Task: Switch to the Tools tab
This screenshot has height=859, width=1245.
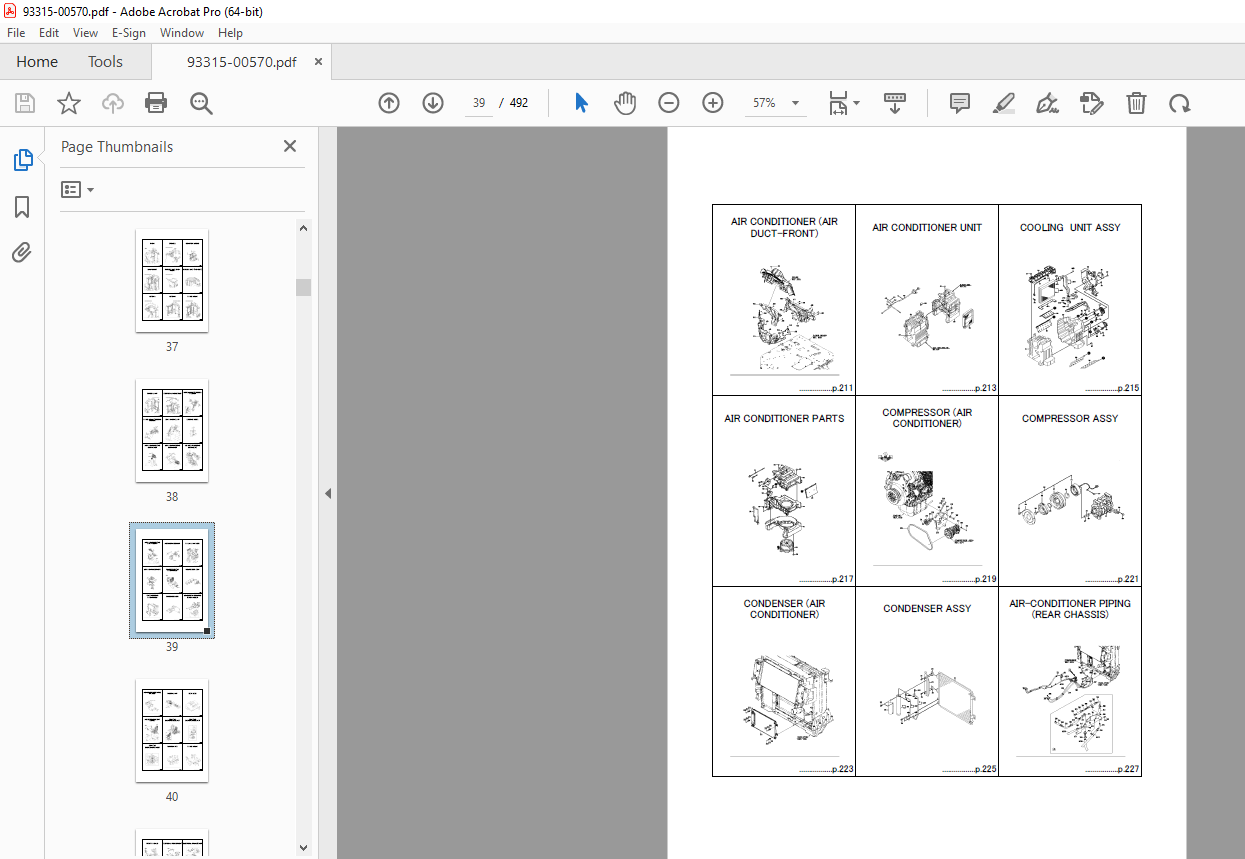Action: (105, 62)
